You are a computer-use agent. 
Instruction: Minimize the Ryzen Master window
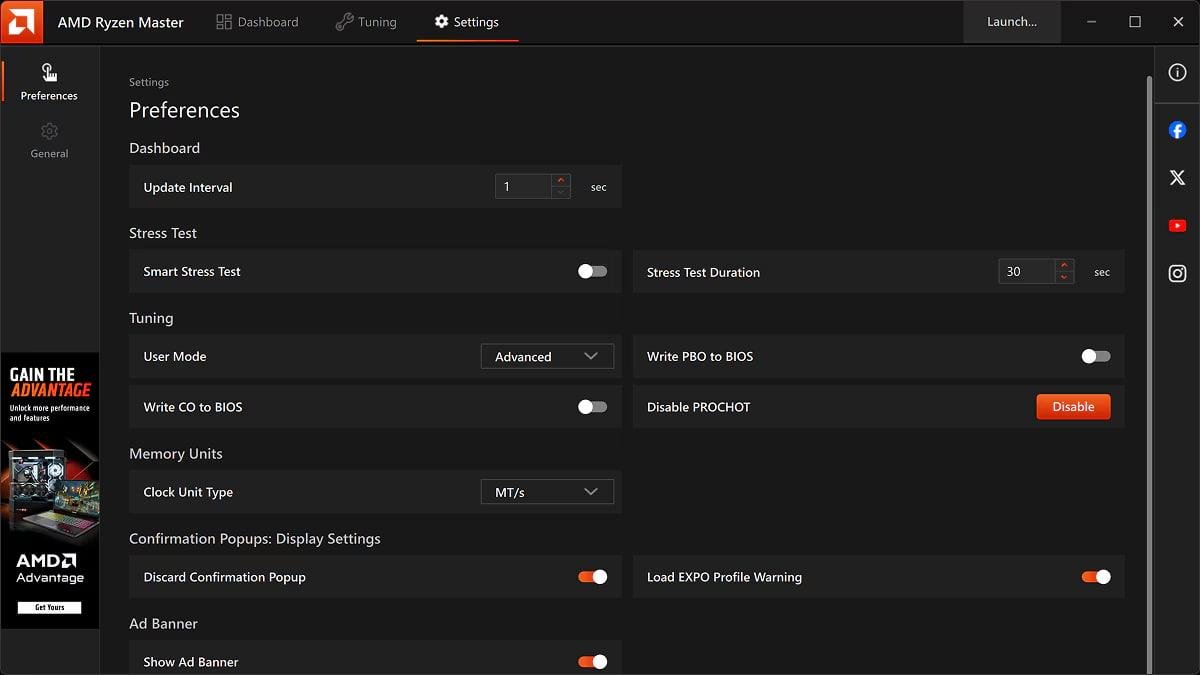(1091, 22)
